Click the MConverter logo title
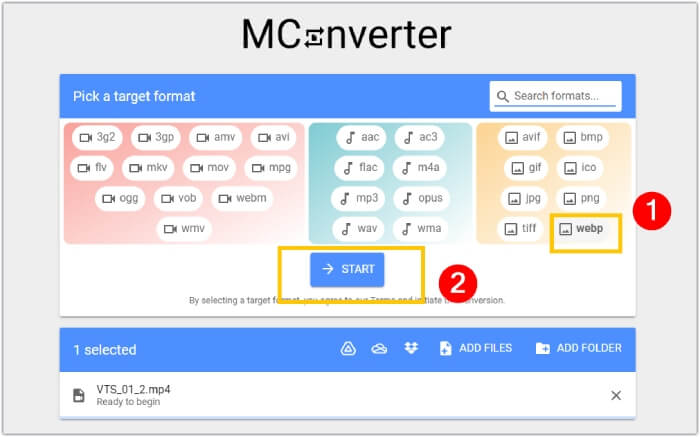 pyautogui.click(x=346, y=35)
